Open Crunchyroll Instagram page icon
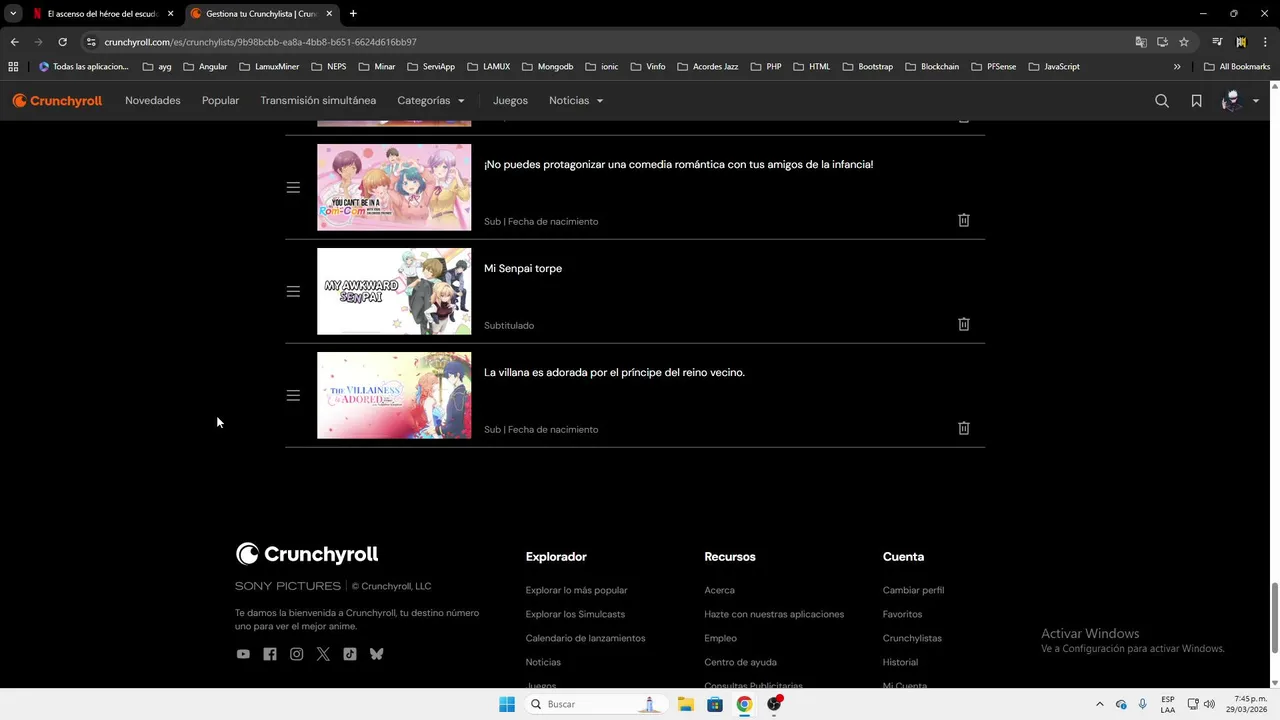The height and width of the screenshot is (720, 1280). coord(297,654)
